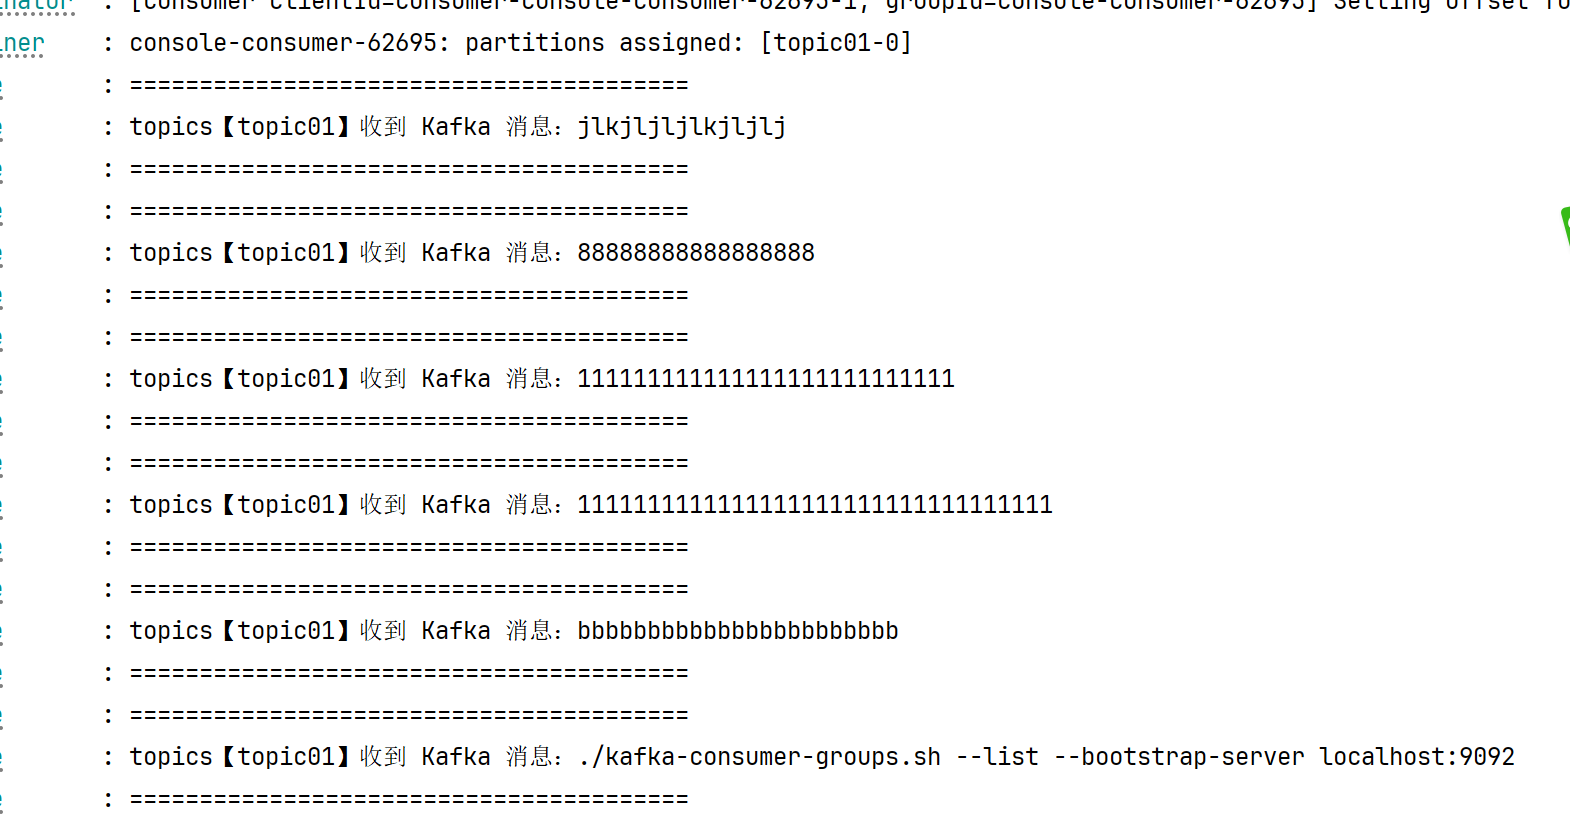Click the Kafka message '88888888888888888'
Image resolution: width=1570 pixels, height=826 pixels.
click(x=696, y=253)
